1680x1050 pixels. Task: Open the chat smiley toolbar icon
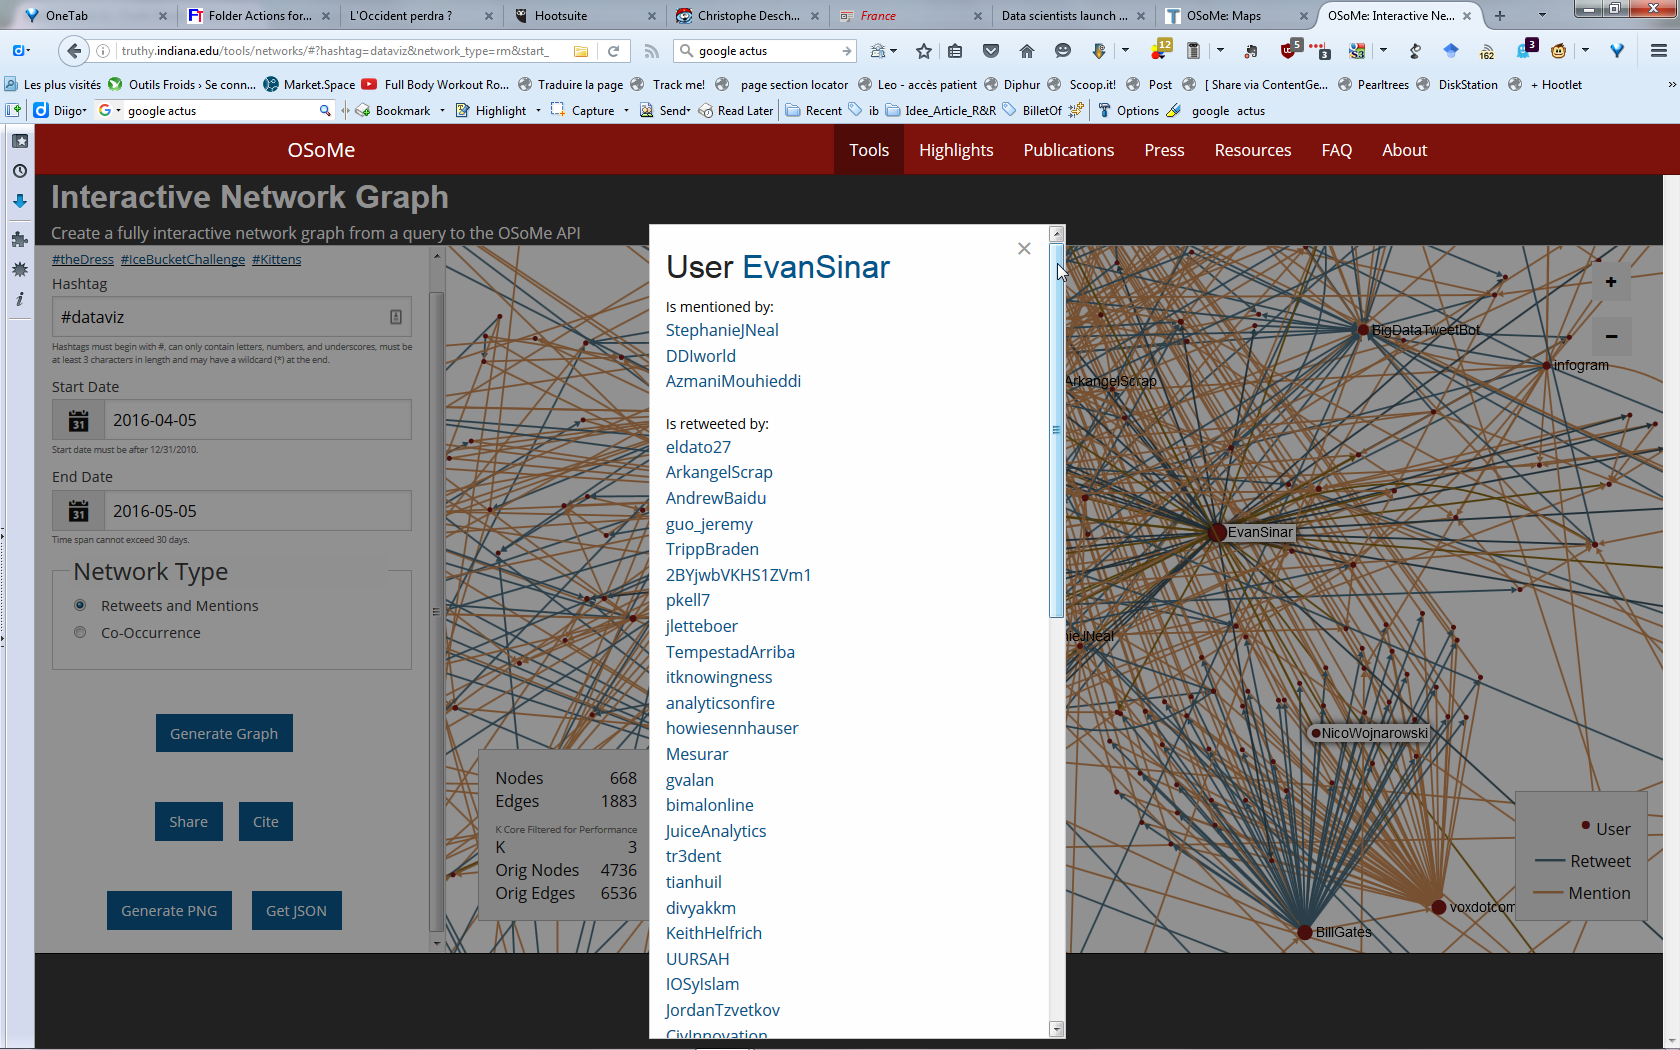coord(1063,51)
